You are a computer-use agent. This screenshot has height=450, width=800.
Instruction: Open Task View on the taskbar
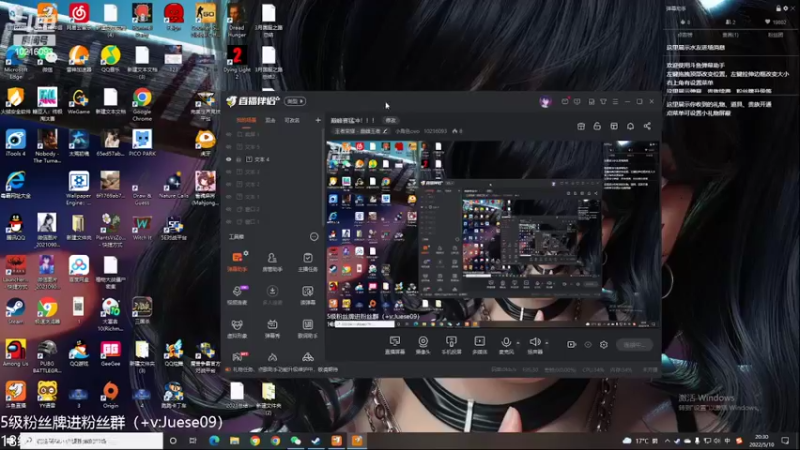pyautogui.click(x=193, y=441)
